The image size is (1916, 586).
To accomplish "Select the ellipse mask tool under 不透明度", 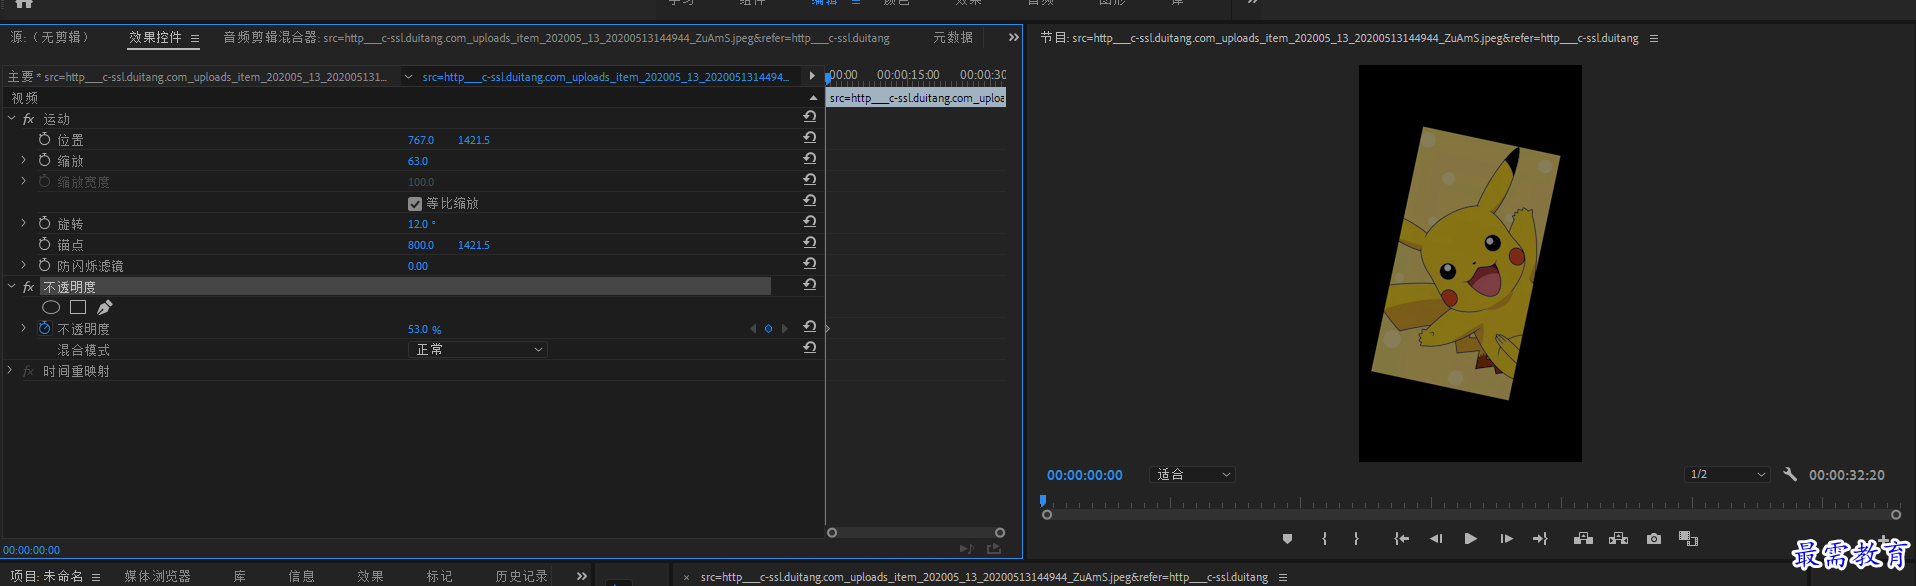I will (x=51, y=307).
